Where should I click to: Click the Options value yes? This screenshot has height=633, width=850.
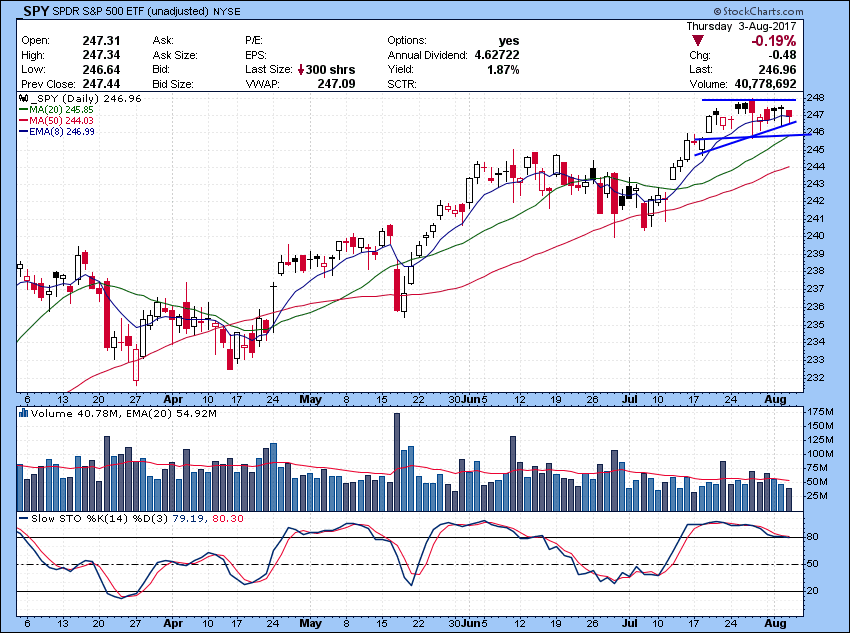(509, 41)
